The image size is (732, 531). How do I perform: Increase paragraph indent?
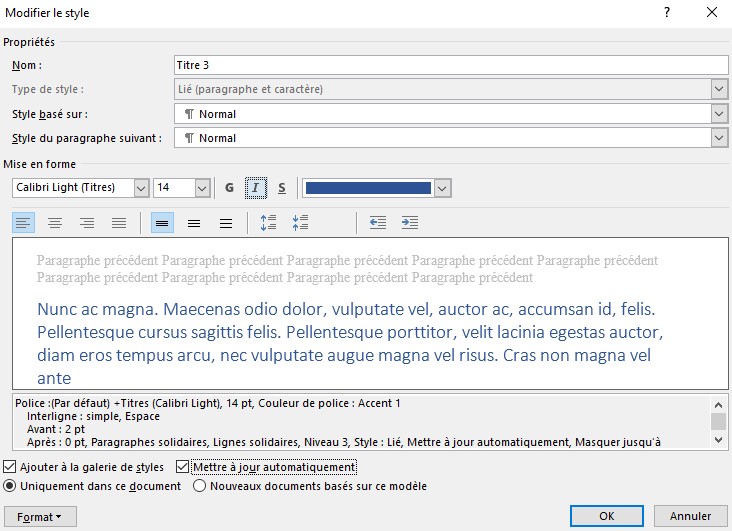point(409,223)
